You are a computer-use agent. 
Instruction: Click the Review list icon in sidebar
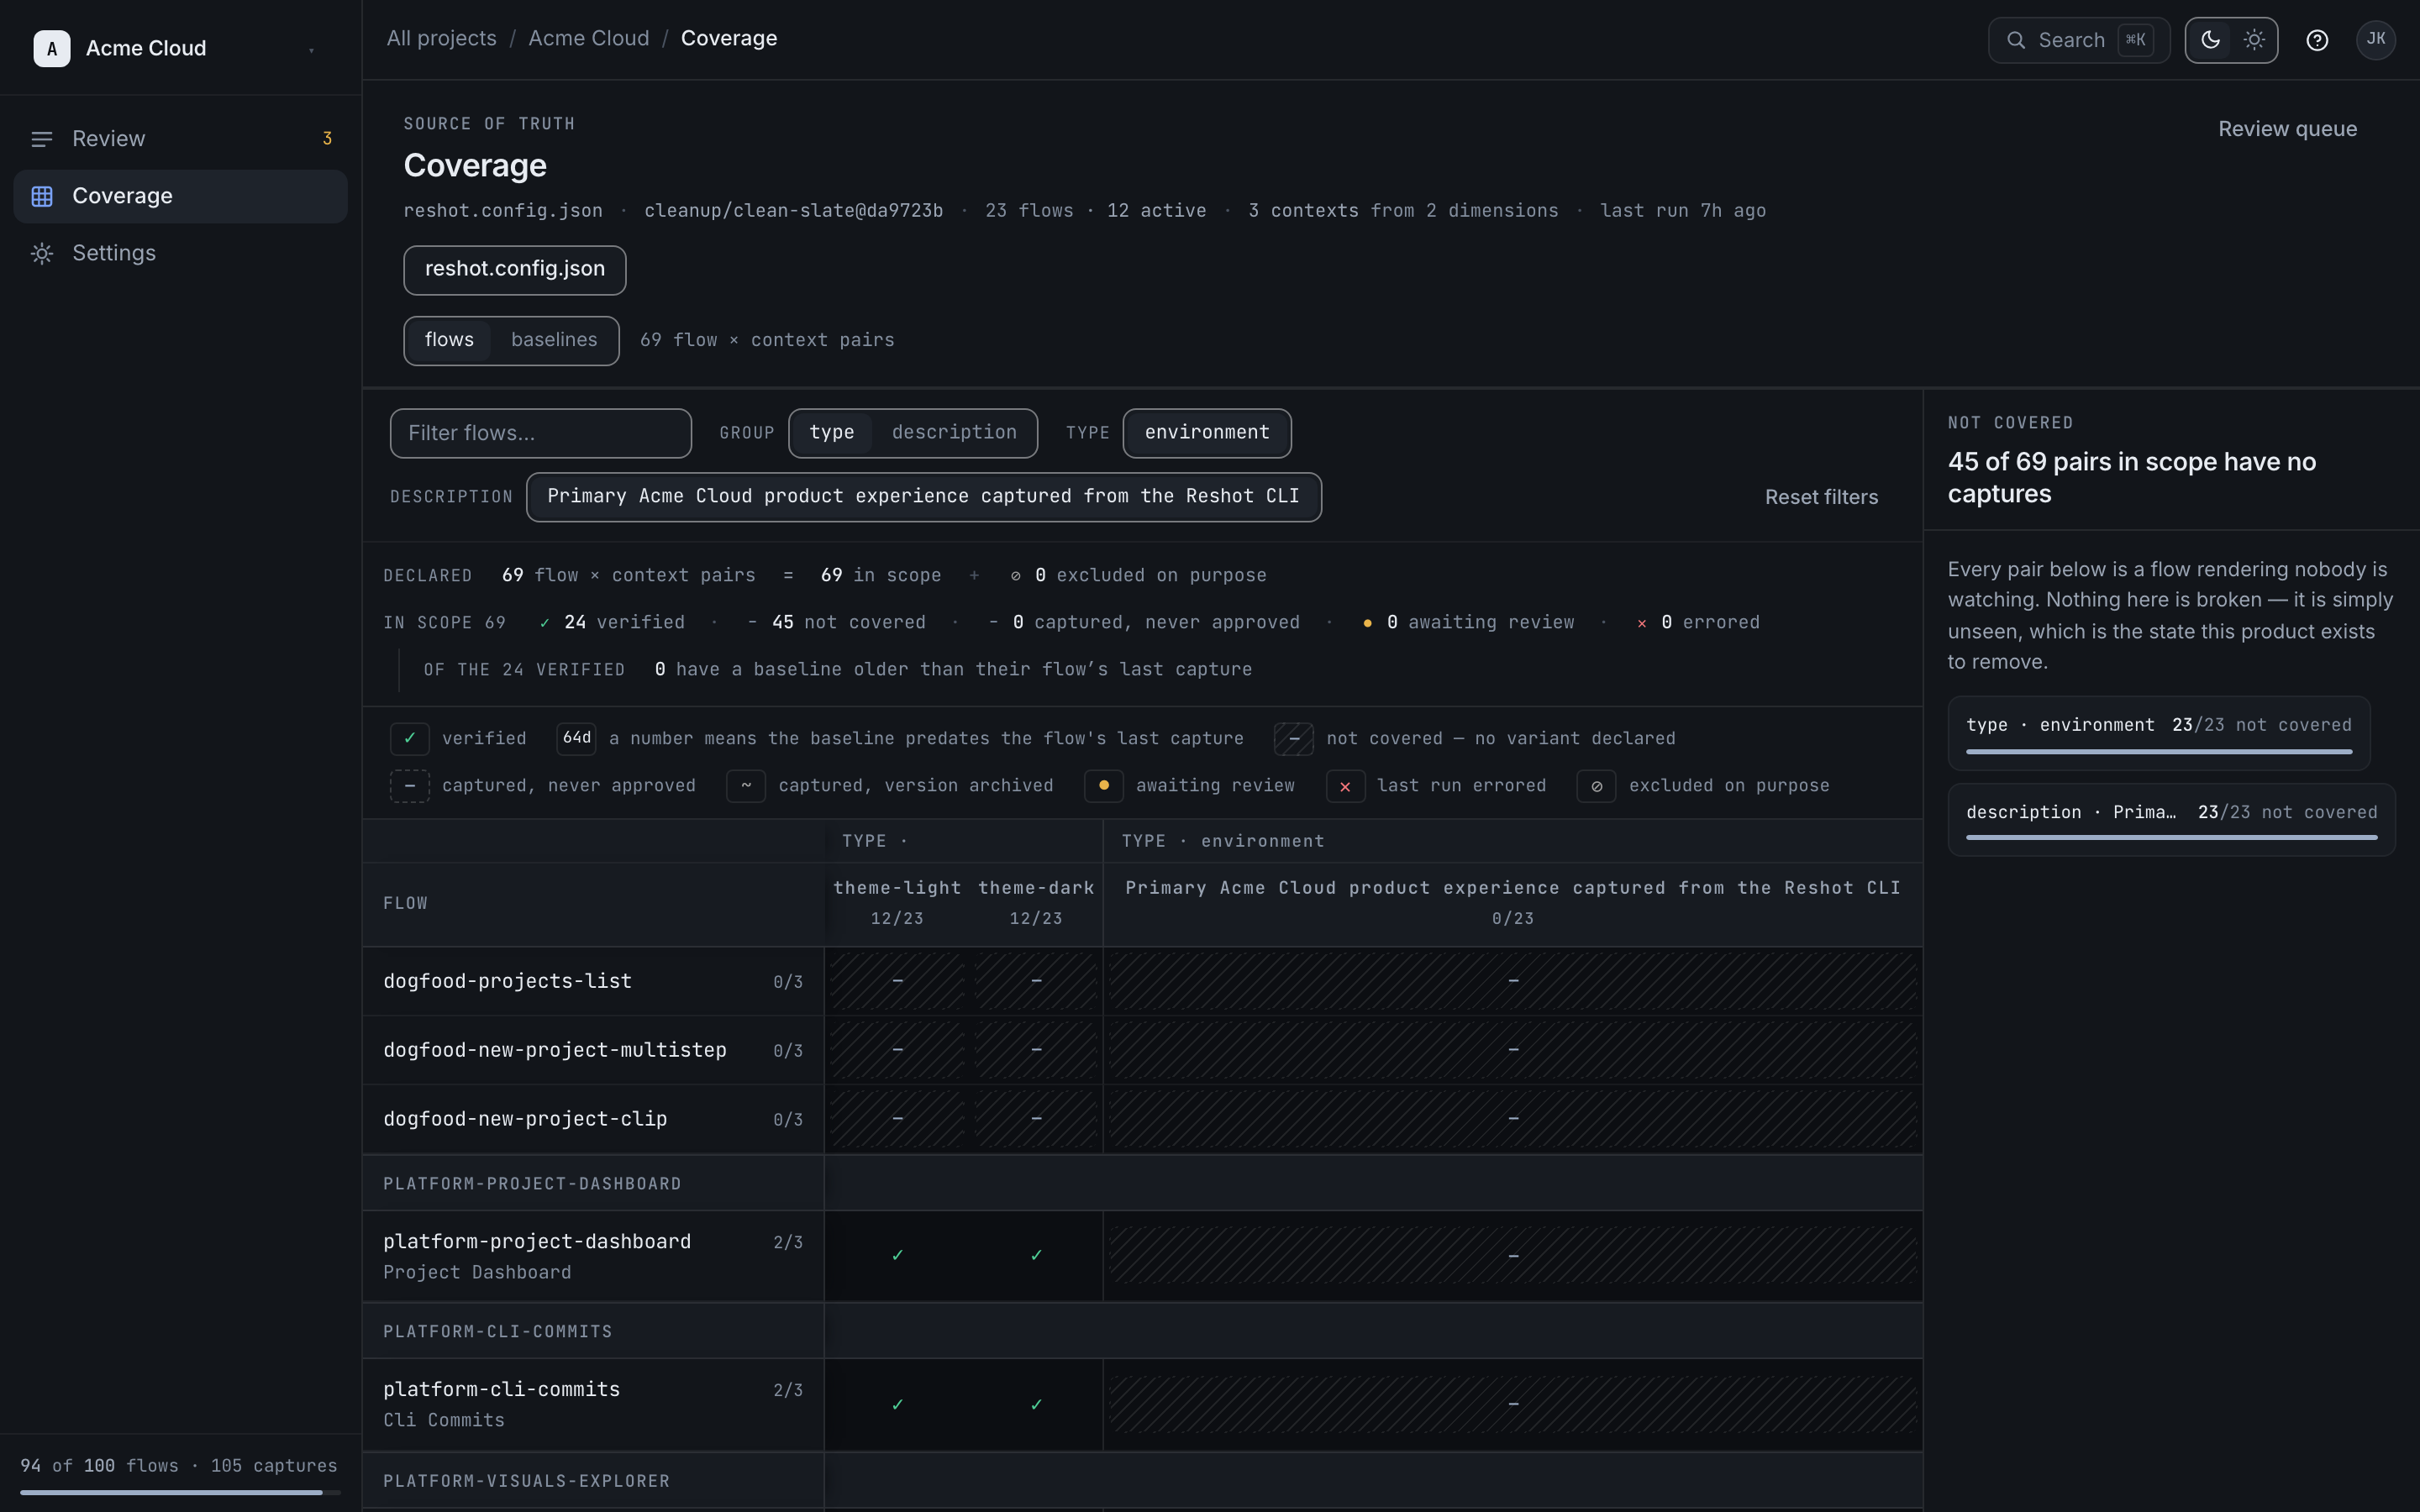tap(42, 139)
